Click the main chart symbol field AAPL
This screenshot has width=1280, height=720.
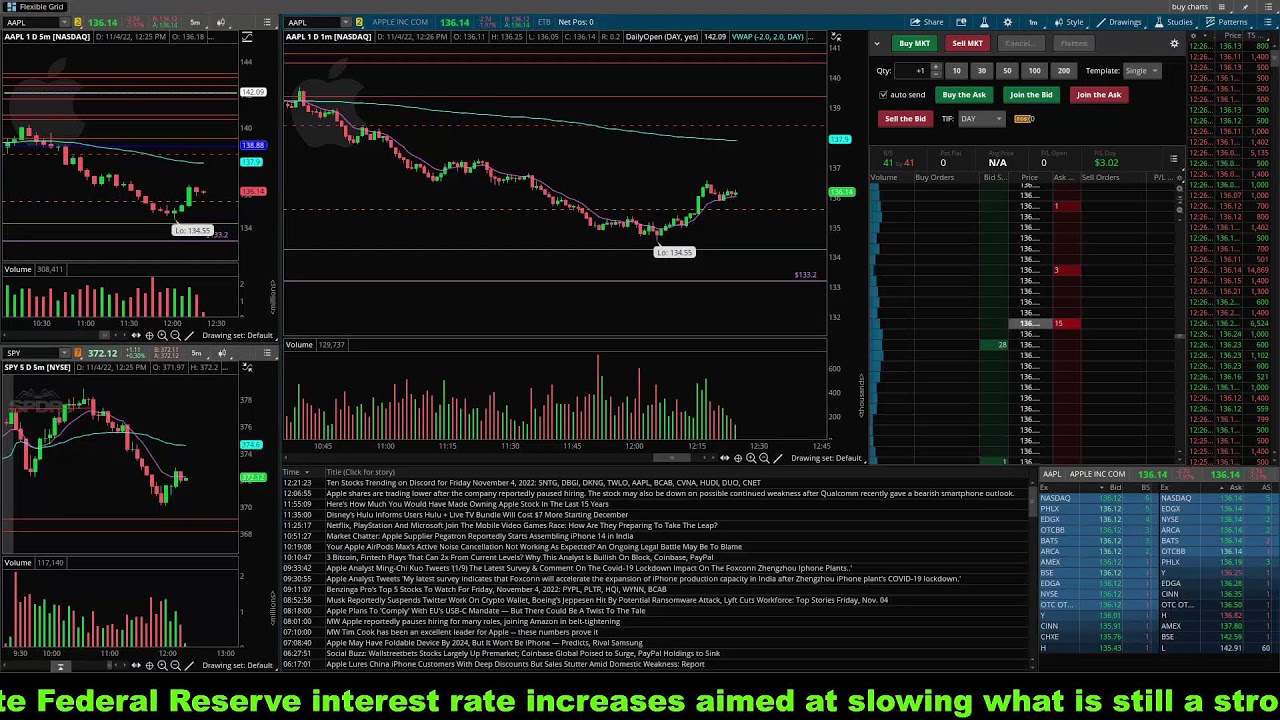pos(312,22)
